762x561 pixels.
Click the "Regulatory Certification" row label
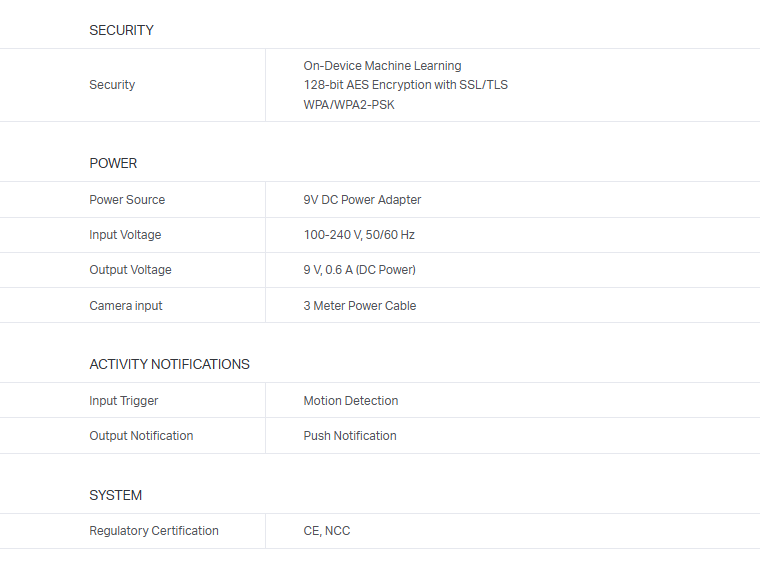154,531
